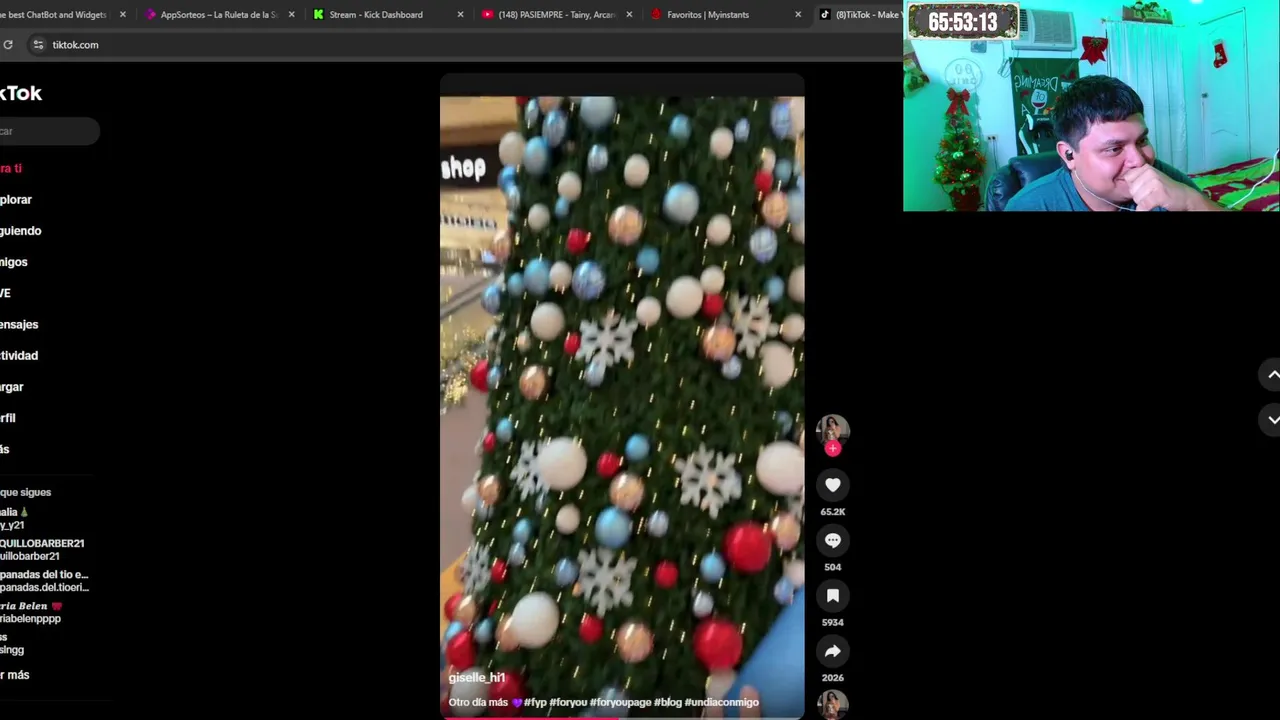This screenshot has height=720, width=1280.
Task: Open Siguiendo in the sidebar
Action: (20, 230)
